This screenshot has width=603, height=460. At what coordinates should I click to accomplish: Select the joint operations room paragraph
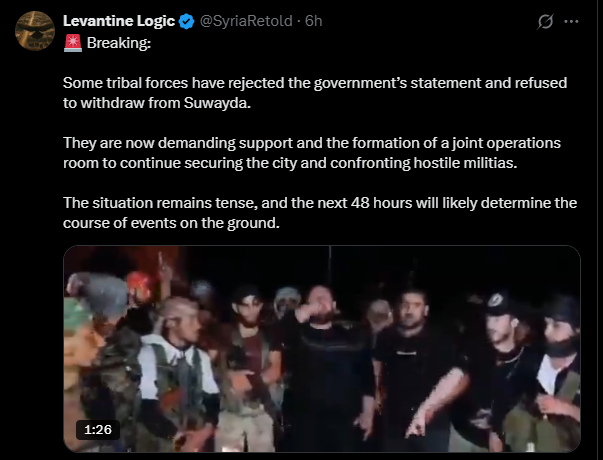tap(312, 153)
